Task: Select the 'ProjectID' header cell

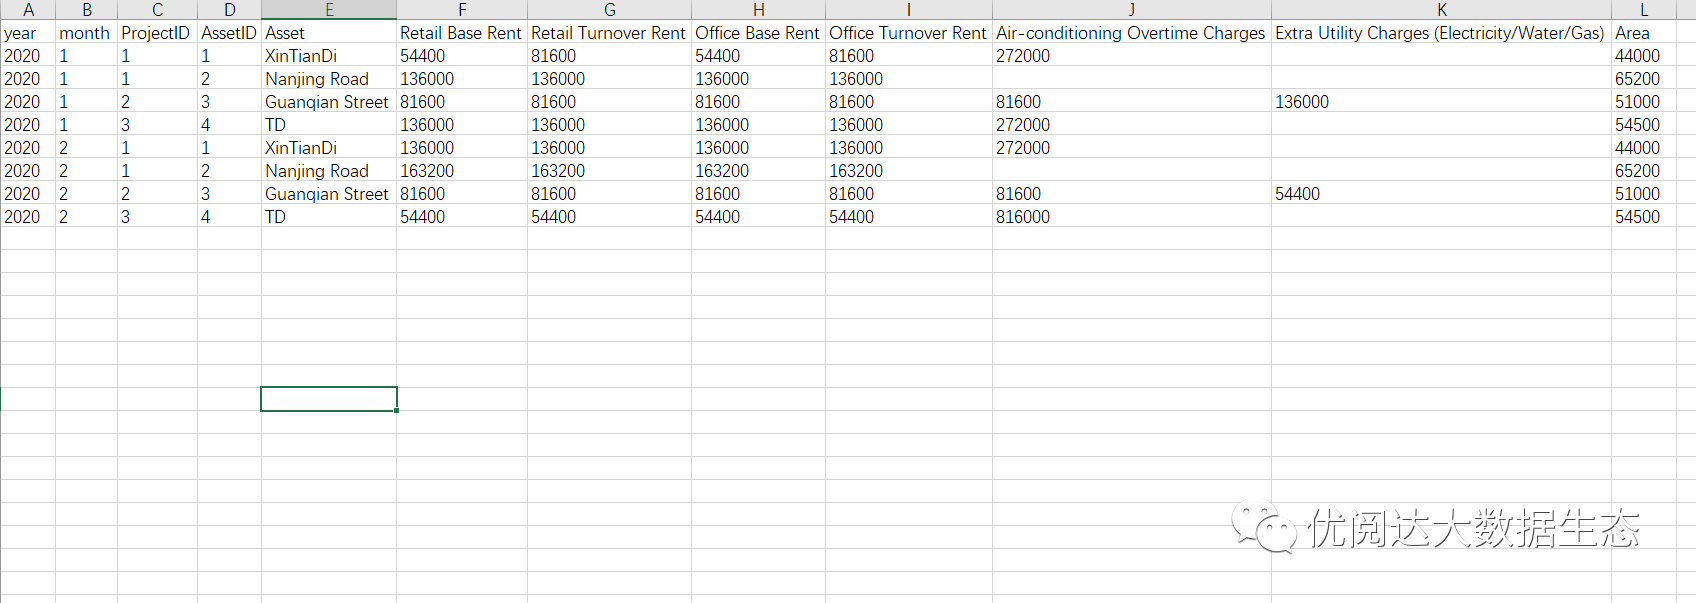Action: pos(157,33)
